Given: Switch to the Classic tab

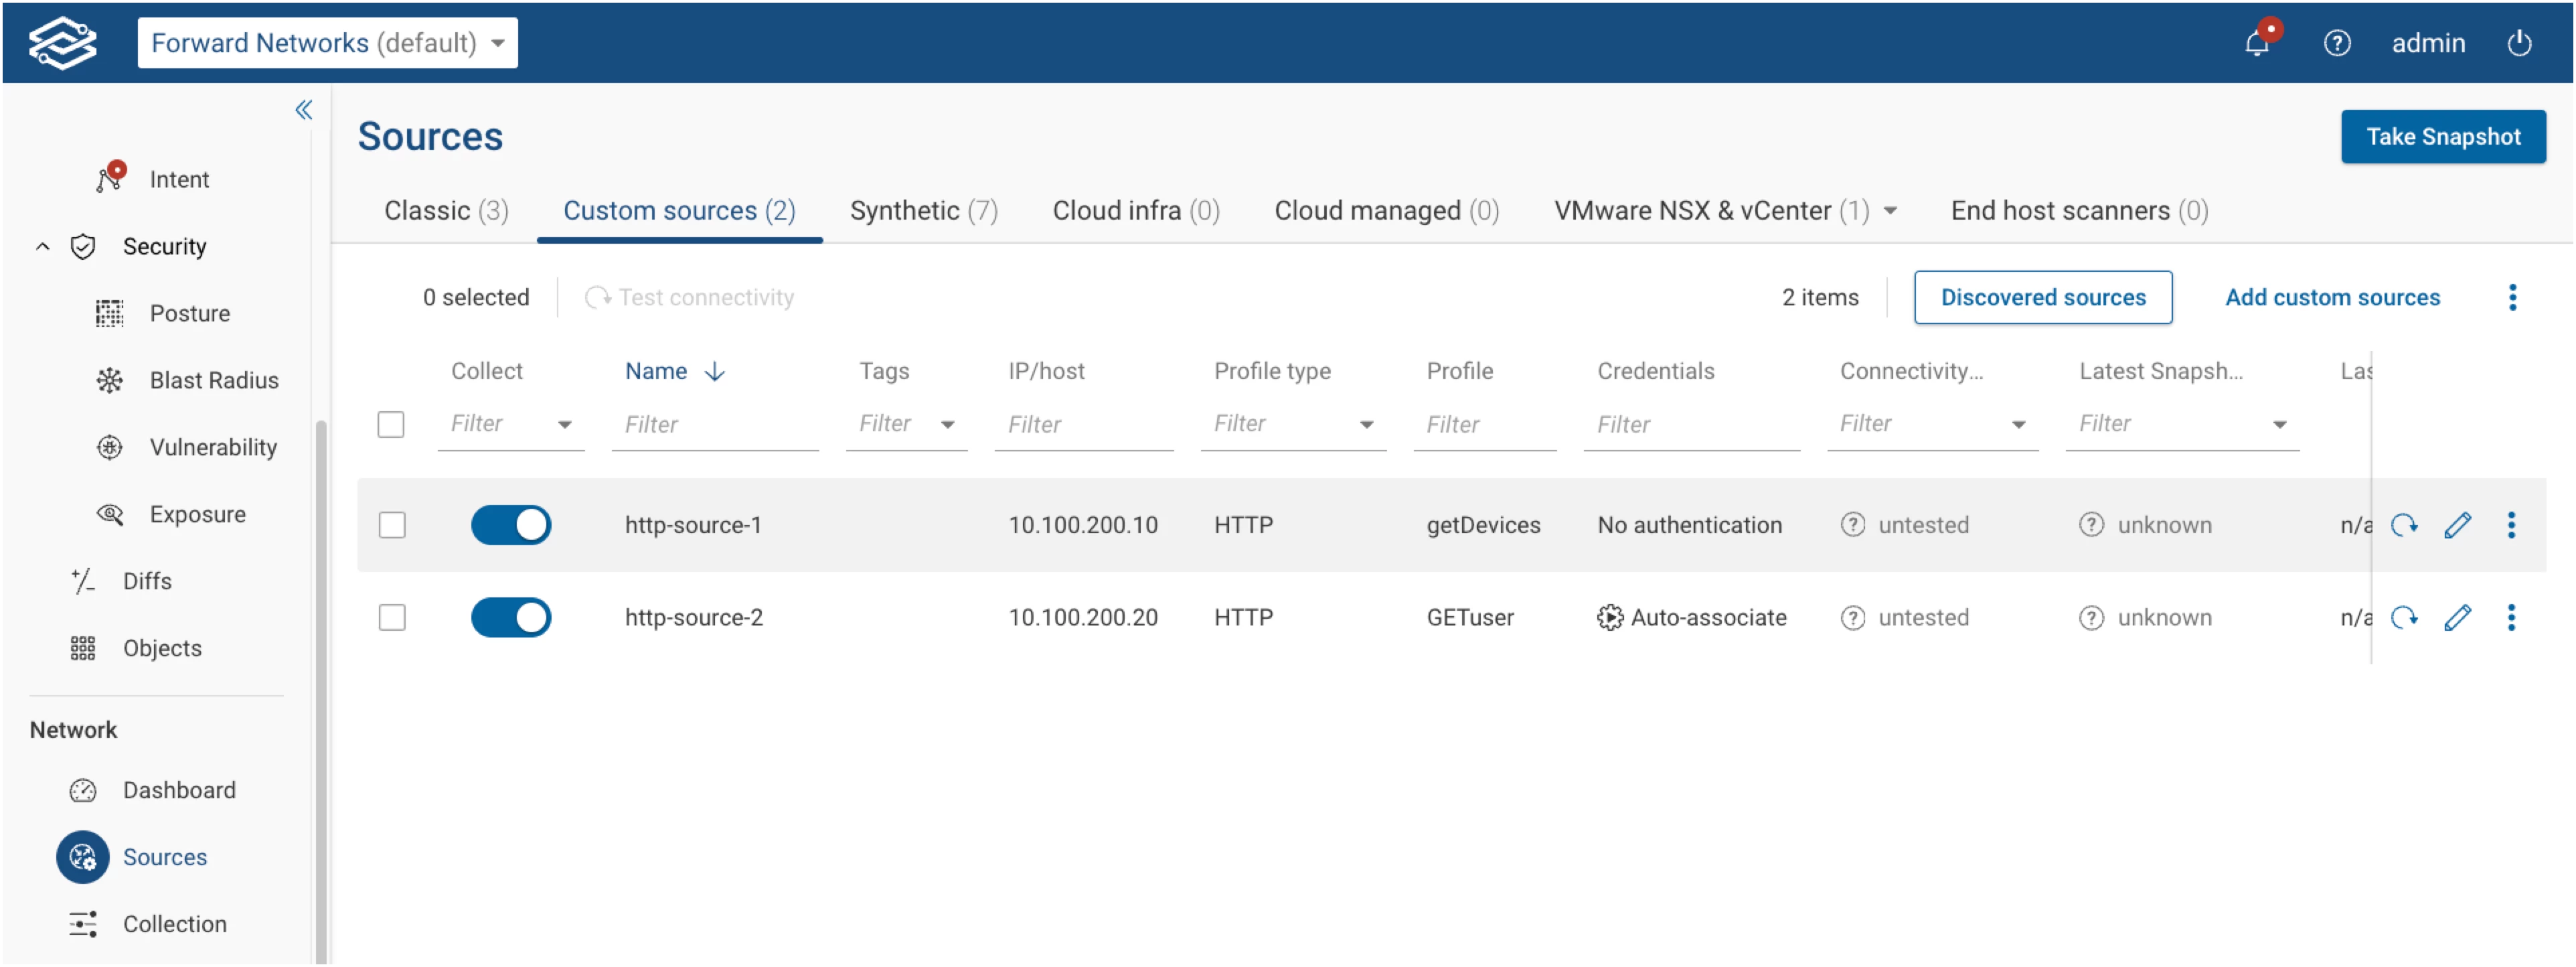Looking at the screenshot, I should pyautogui.click(x=446, y=211).
